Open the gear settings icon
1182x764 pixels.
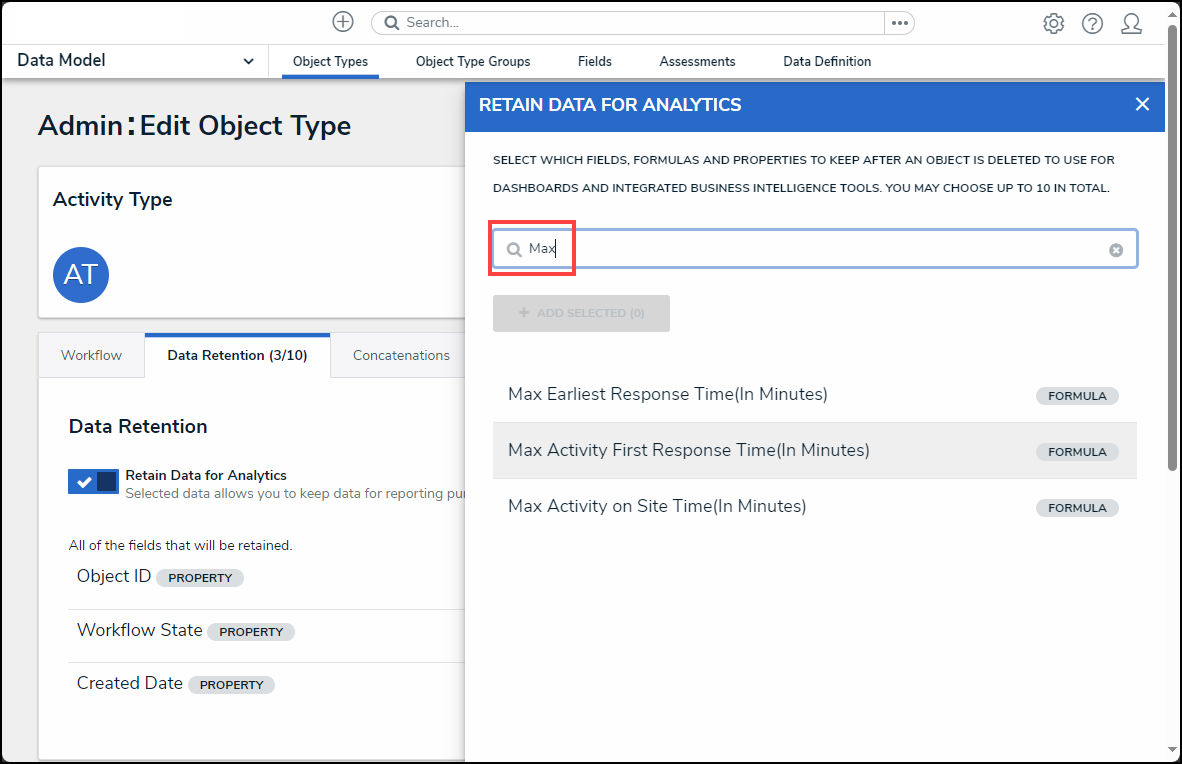click(1053, 23)
